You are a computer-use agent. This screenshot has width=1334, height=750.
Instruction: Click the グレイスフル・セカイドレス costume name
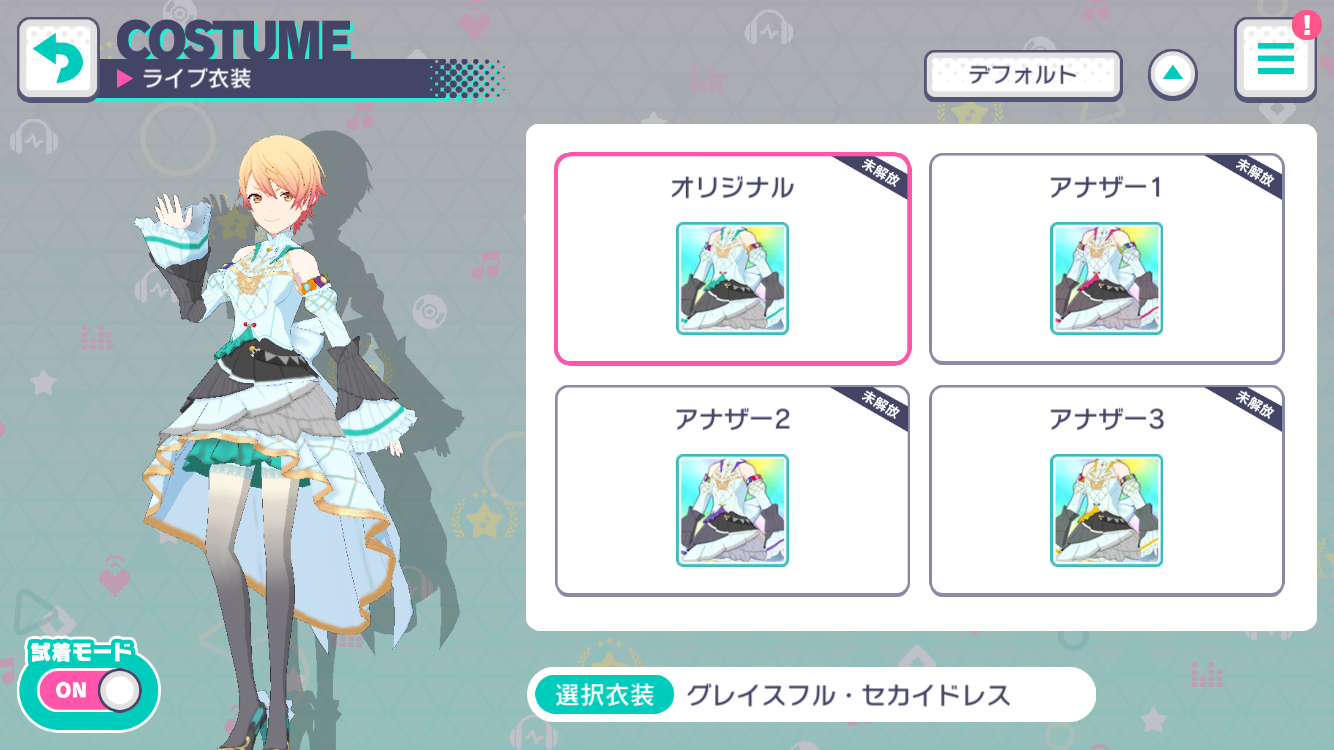click(848, 695)
